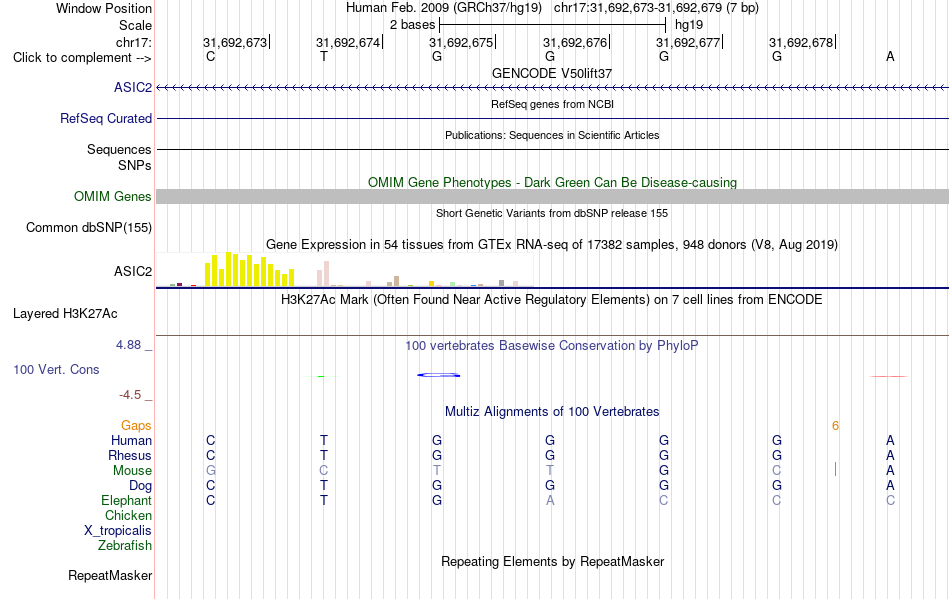Click the Gaps row label
950x599 pixels.
pos(136,426)
